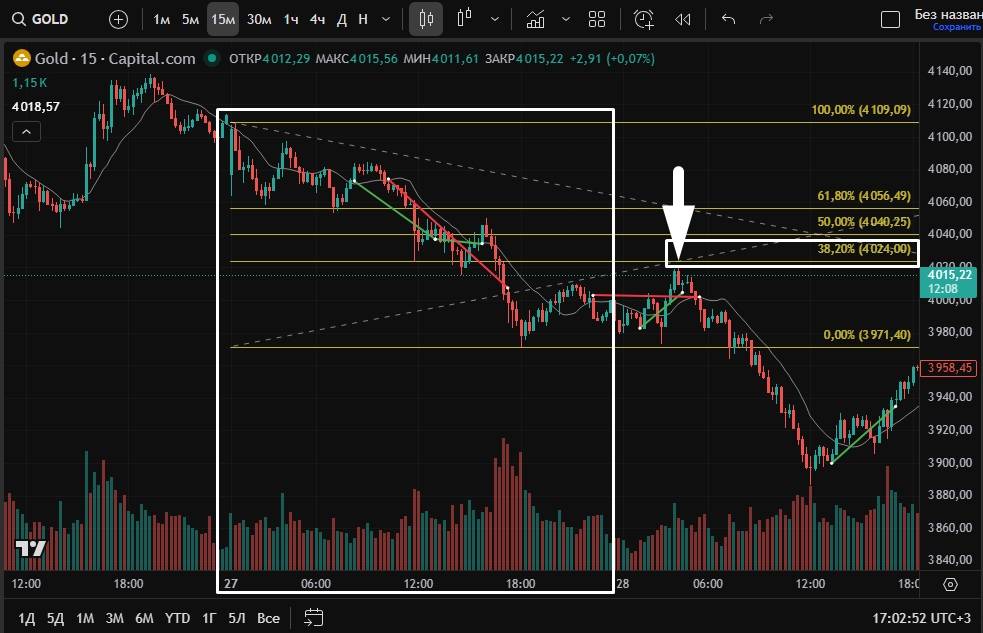Screen dimensions: 983x633
Task: Click the add symbol plus icon
Action: (118, 19)
